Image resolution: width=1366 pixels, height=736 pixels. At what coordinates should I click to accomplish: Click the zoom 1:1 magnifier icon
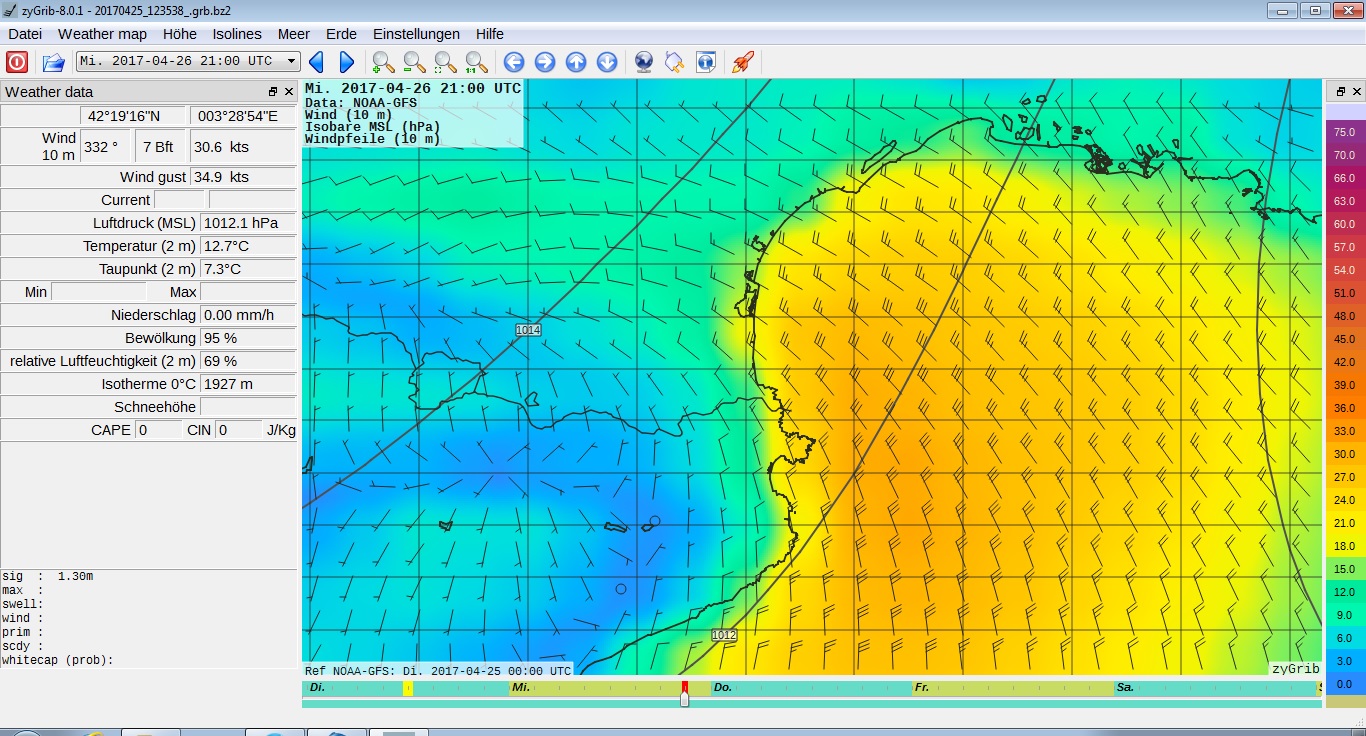477,62
